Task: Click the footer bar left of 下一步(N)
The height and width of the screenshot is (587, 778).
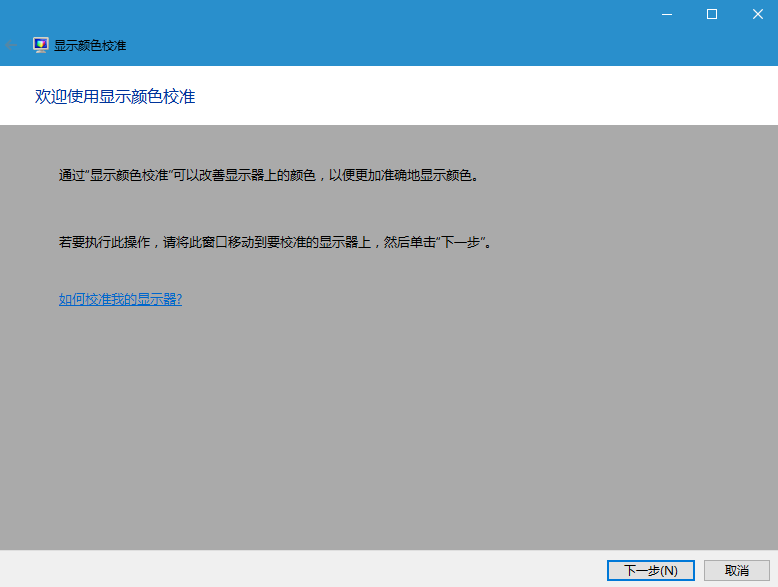Action: click(300, 569)
